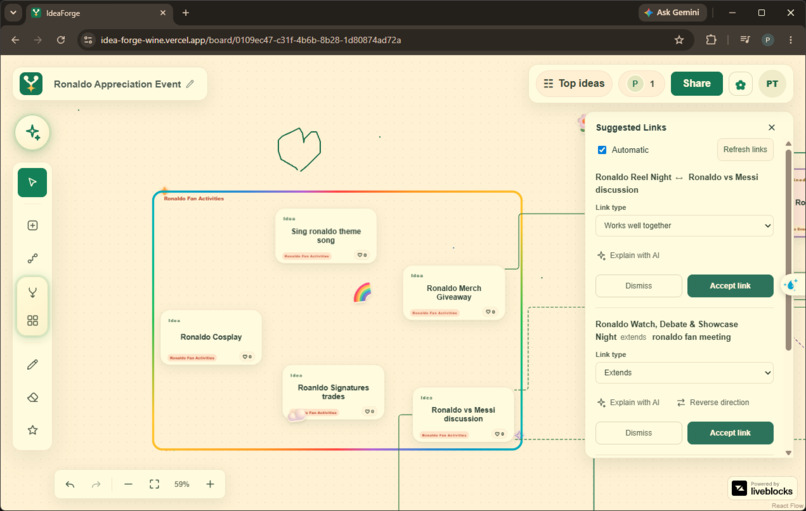The width and height of the screenshot is (806, 511).
Task: Open the collaborators P 1 indicator
Action: (x=642, y=84)
